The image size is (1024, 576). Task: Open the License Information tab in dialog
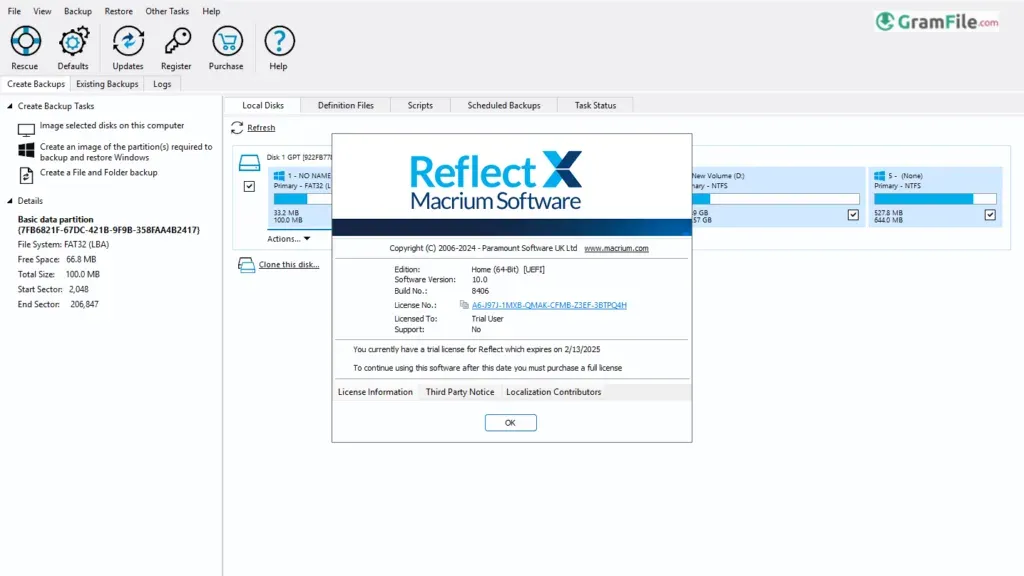[376, 392]
